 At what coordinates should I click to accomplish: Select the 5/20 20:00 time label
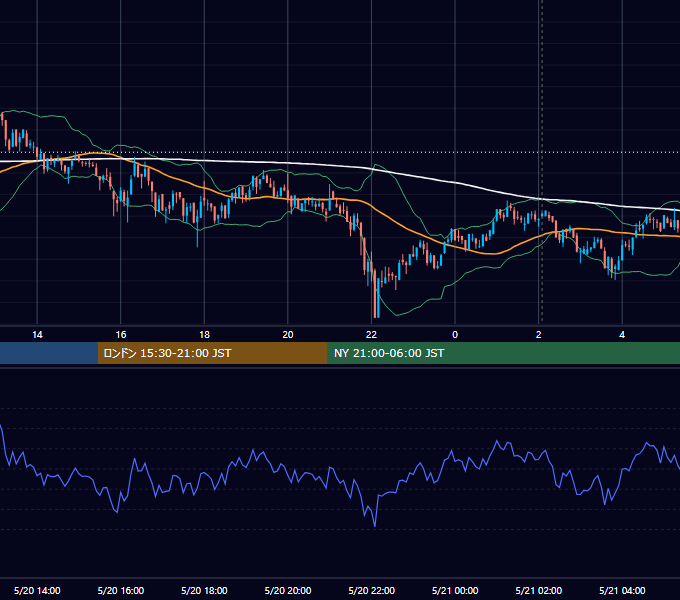(x=288, y=590)
